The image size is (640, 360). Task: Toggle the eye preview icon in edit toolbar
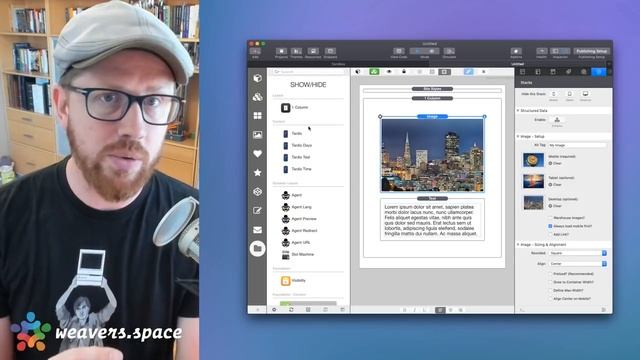pyautogui.click(x=389, y=72)
